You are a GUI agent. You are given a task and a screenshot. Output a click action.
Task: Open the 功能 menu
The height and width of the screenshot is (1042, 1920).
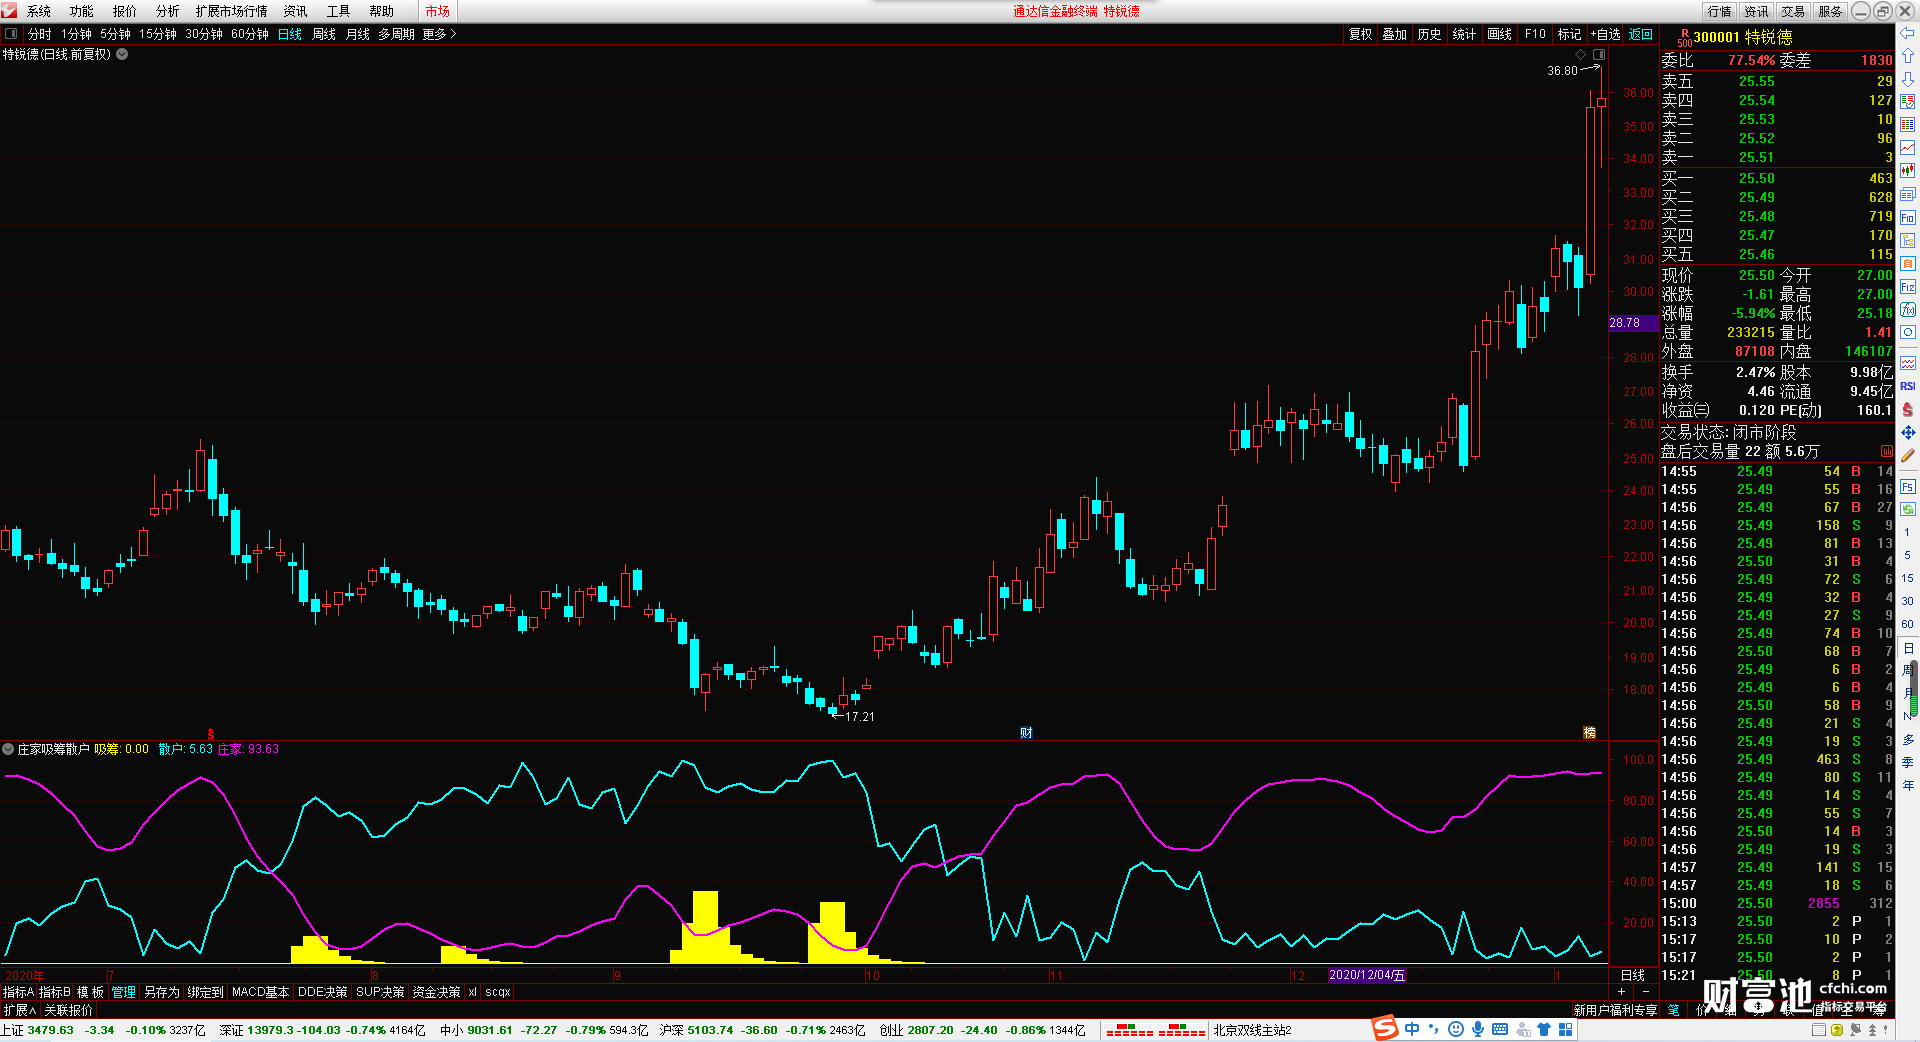[x=82, y=11]
